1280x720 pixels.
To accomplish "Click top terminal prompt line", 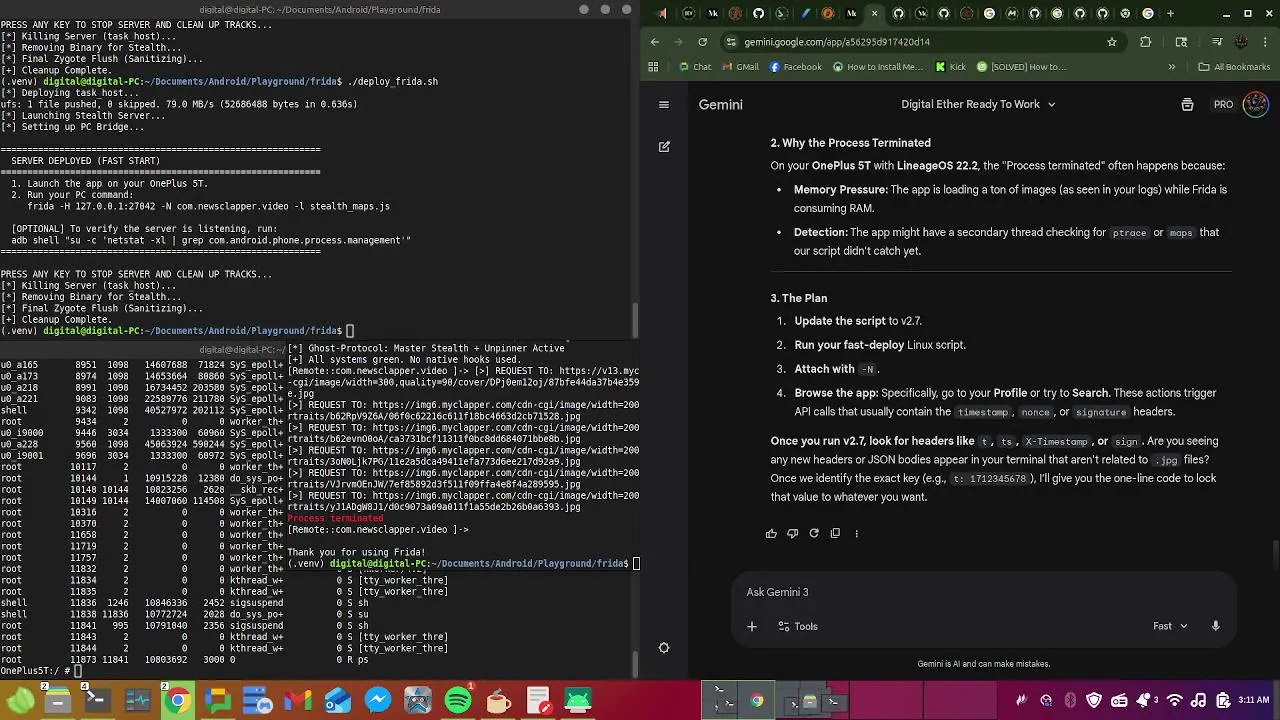I will (x=177, y=331).
